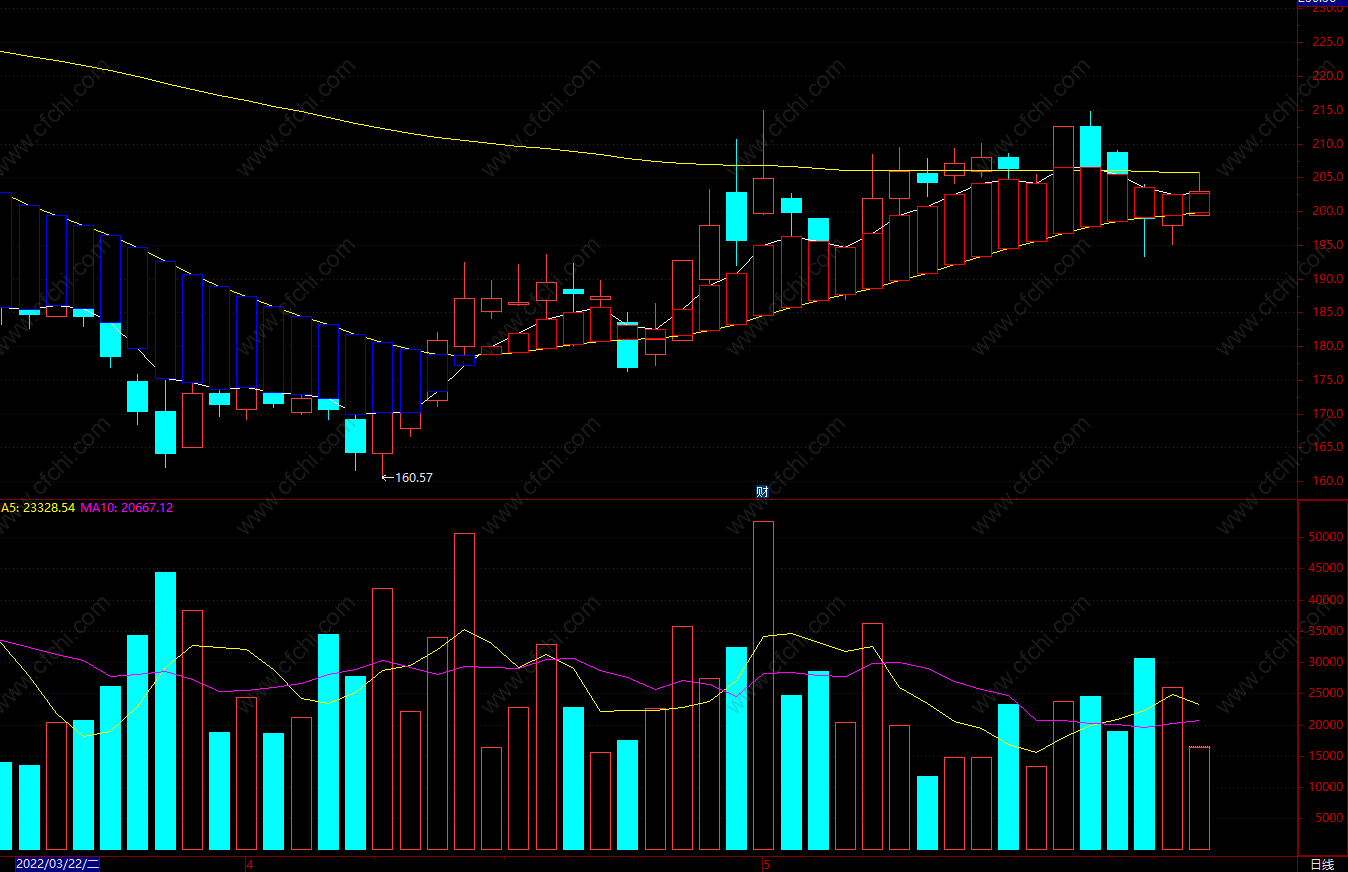Click the 175.0 price axis label
Viewport: 1348px width, 872px height.
coord(1325,380)
